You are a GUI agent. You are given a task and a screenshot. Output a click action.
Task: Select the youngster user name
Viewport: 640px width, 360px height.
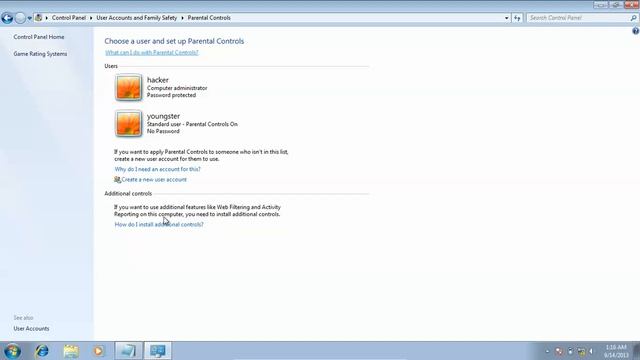pos(163,116)
